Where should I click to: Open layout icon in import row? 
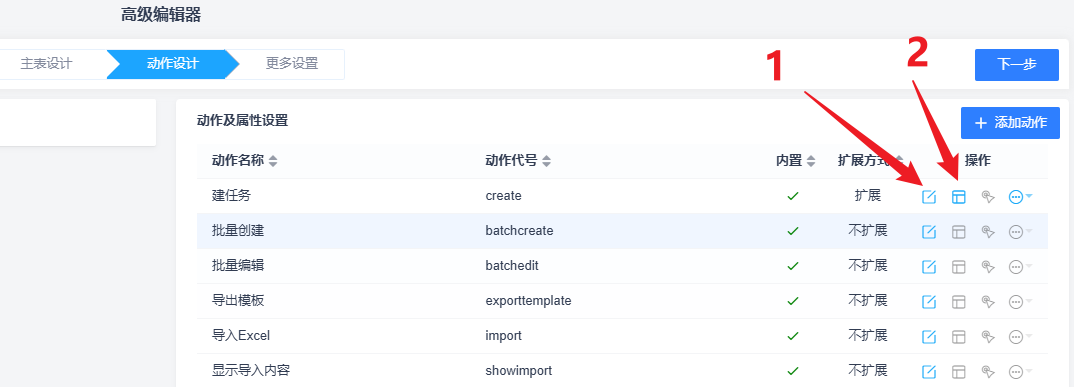tap(958, 337)
